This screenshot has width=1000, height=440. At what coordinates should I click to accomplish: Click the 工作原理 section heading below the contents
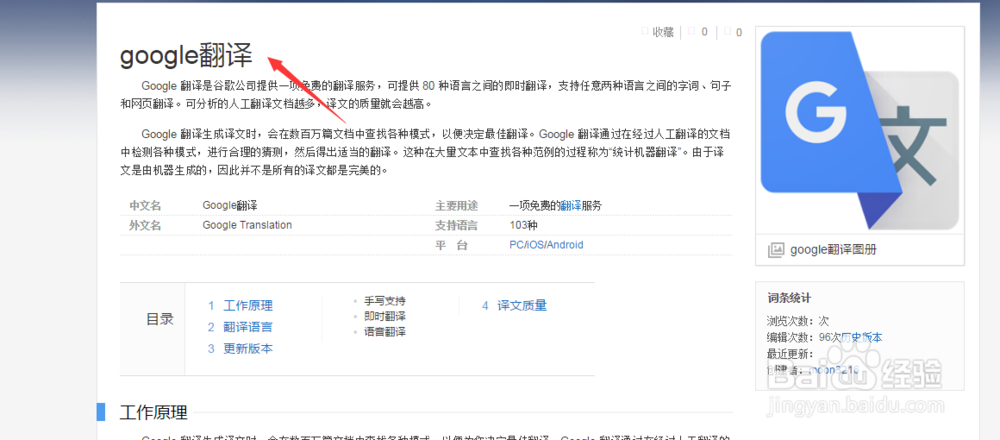pyautogui.click(x=153, y=413)
